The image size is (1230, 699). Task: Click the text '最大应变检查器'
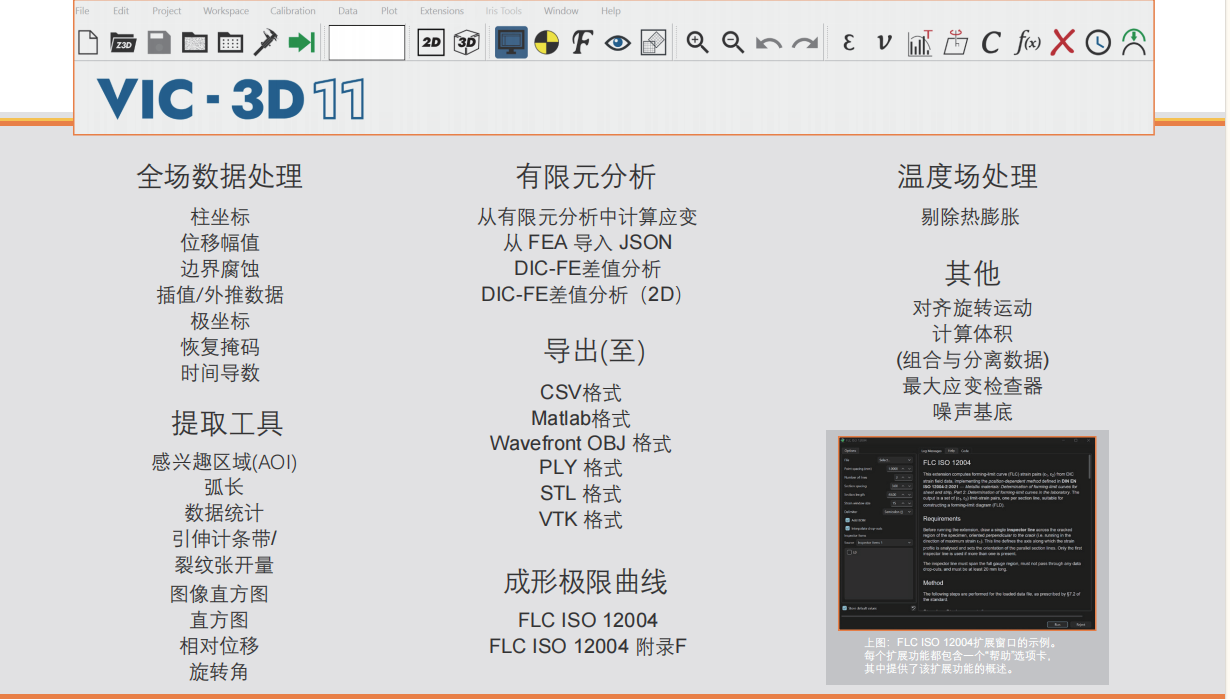[x=972, y=385]
